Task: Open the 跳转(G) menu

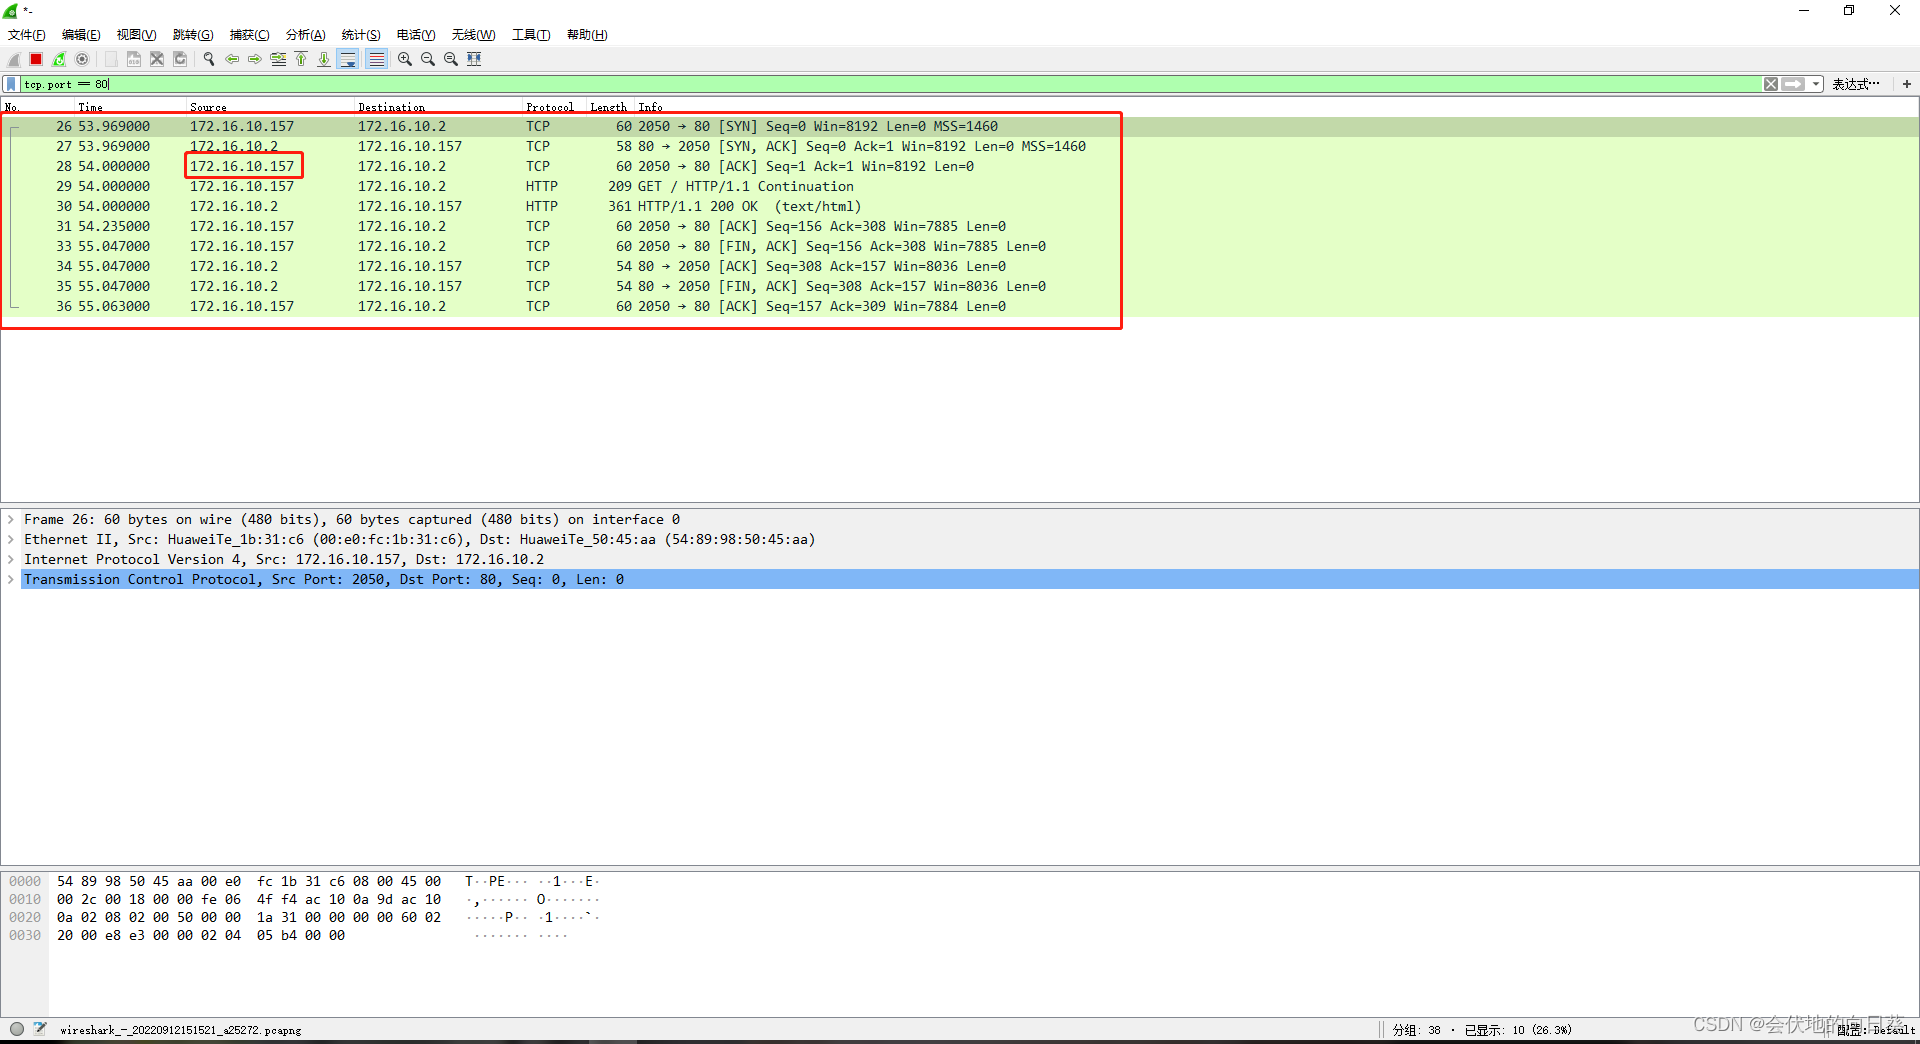Action: pos(193,35)
